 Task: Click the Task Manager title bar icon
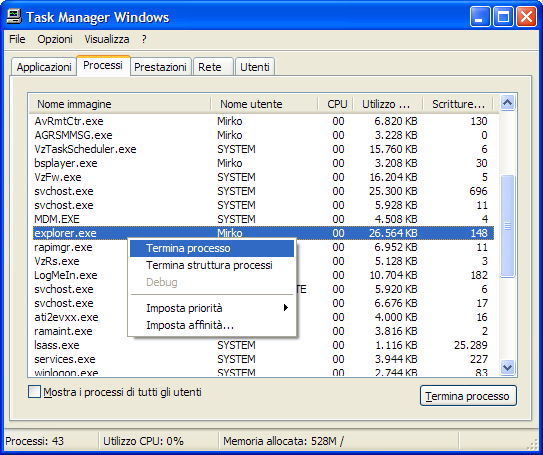point(14,16)
